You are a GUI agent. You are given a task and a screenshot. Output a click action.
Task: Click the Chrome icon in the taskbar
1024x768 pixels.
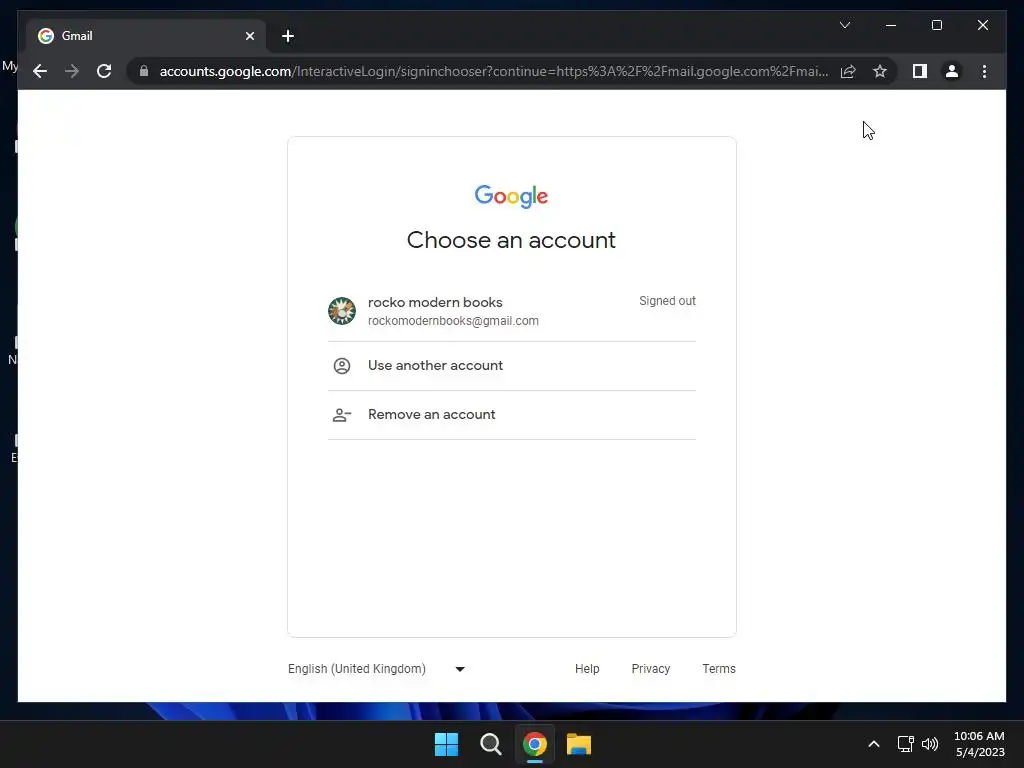(x=534, y=744)
